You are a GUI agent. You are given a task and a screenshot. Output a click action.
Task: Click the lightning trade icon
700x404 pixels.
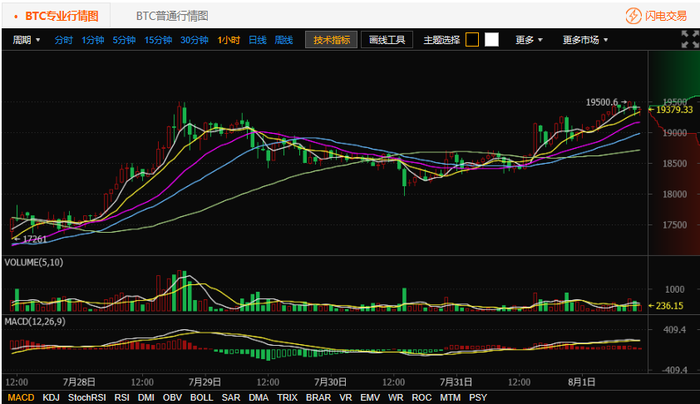(633, 16)
